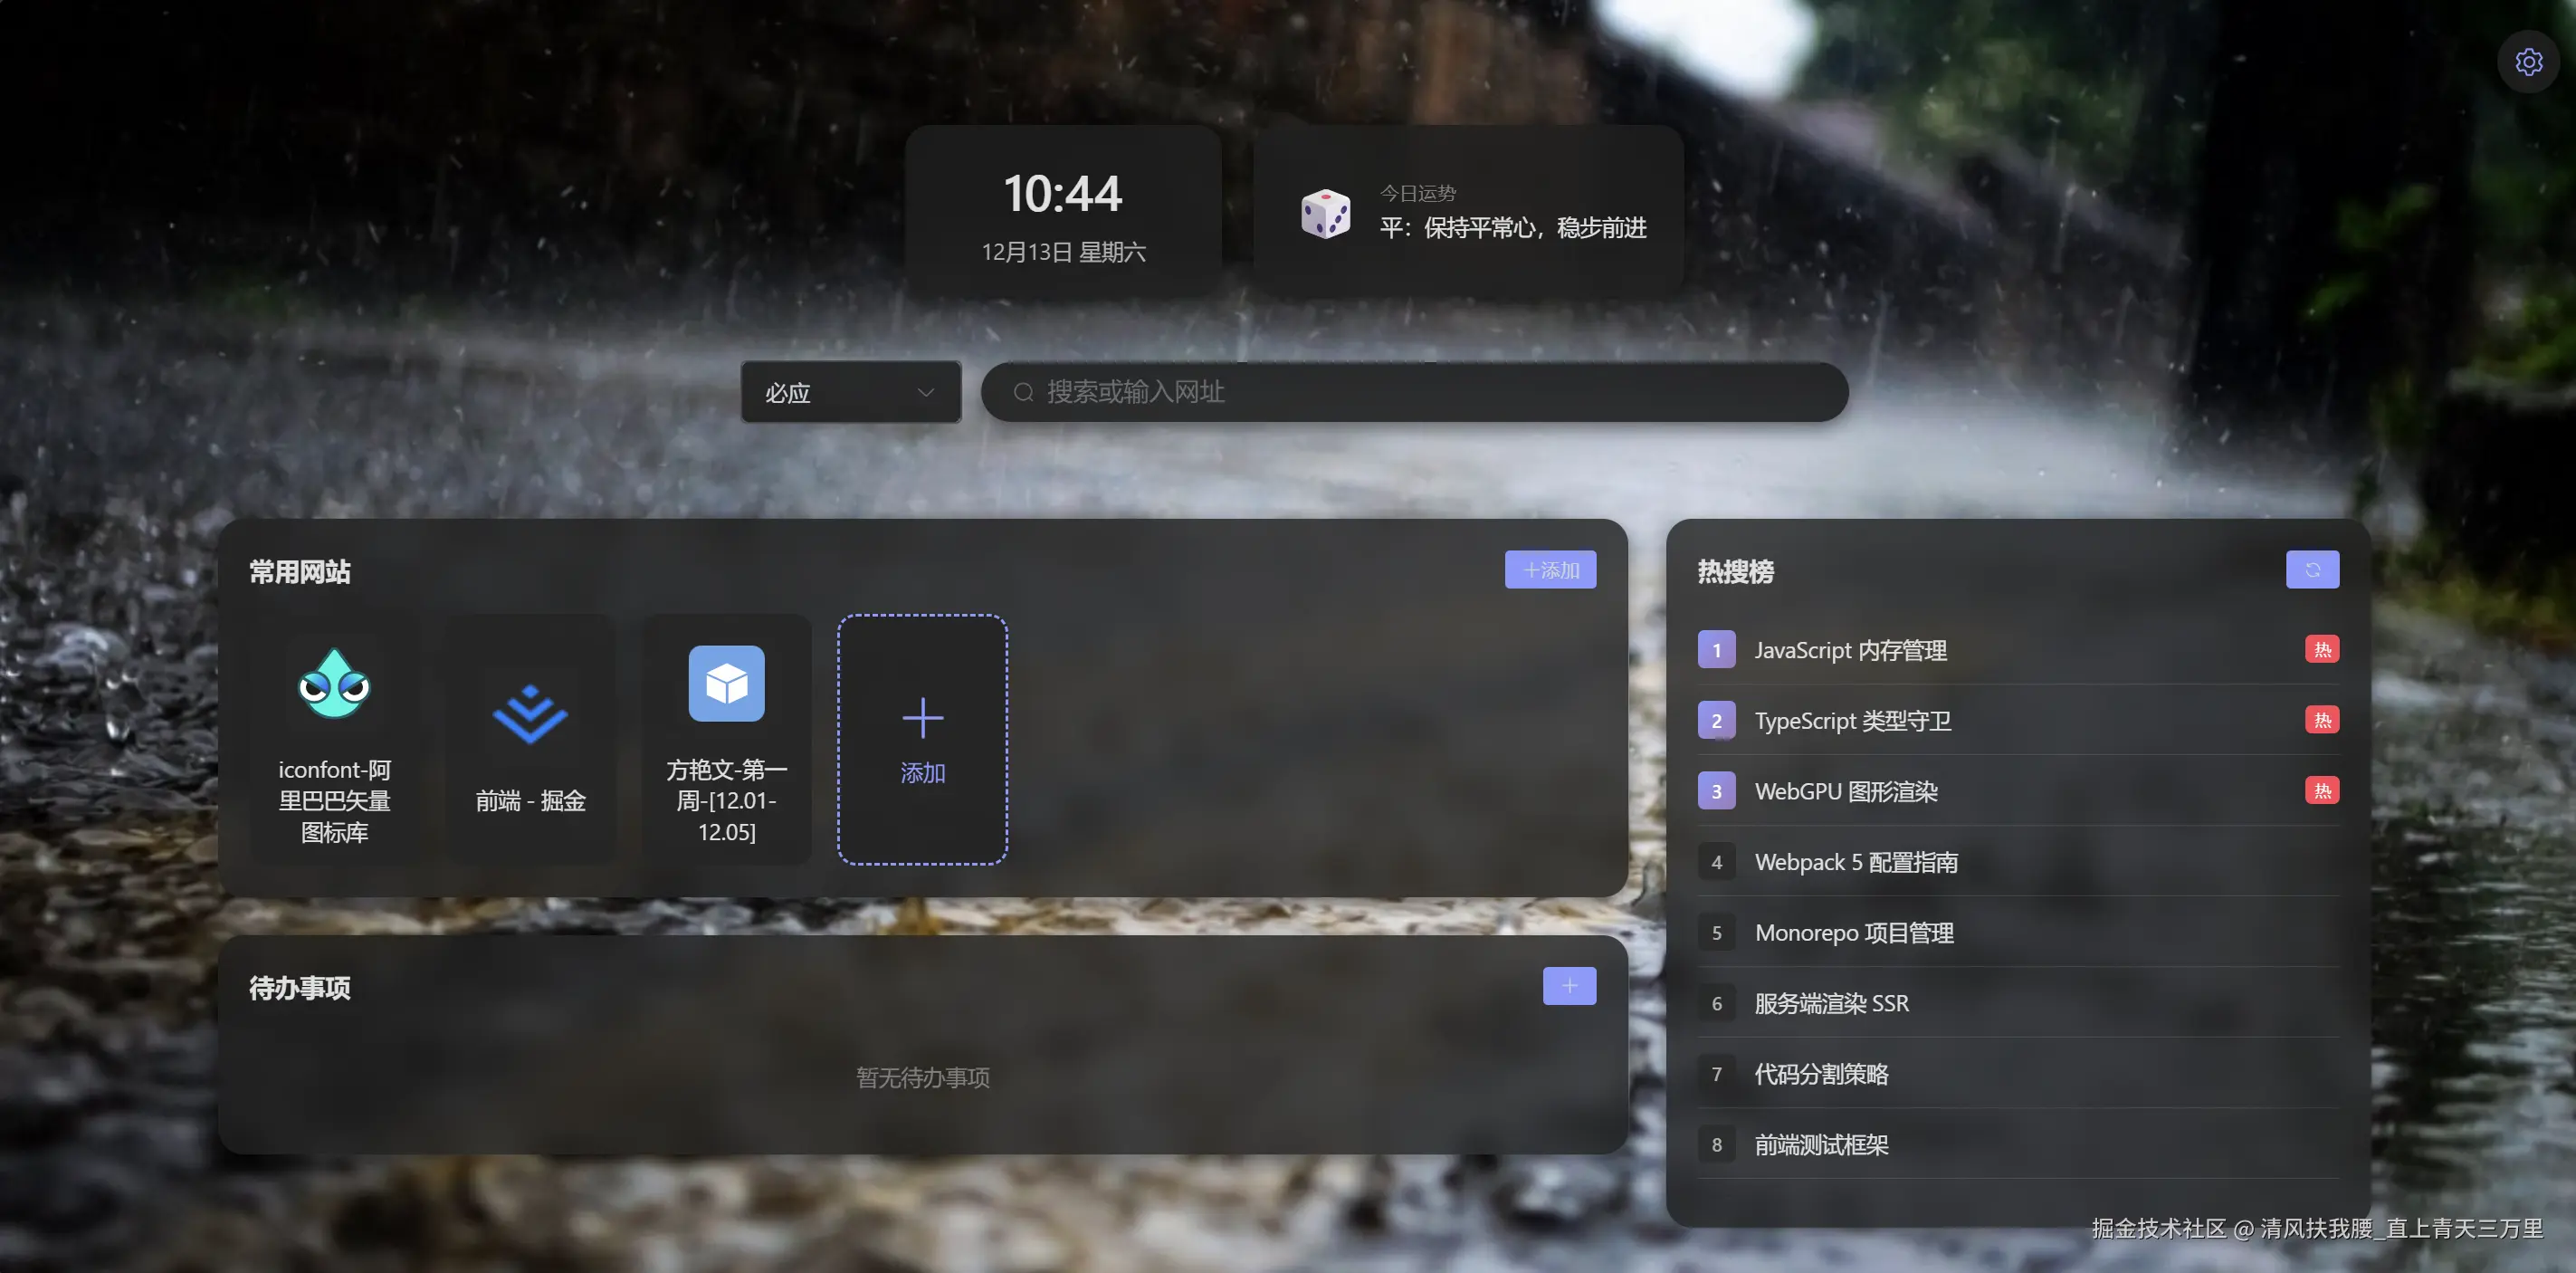Image resolution: width=2576 pixels, height=1273 pixels.
Task: Click hot search entry Monorepo 项目管理
Action: click(x=1854, y=932)
